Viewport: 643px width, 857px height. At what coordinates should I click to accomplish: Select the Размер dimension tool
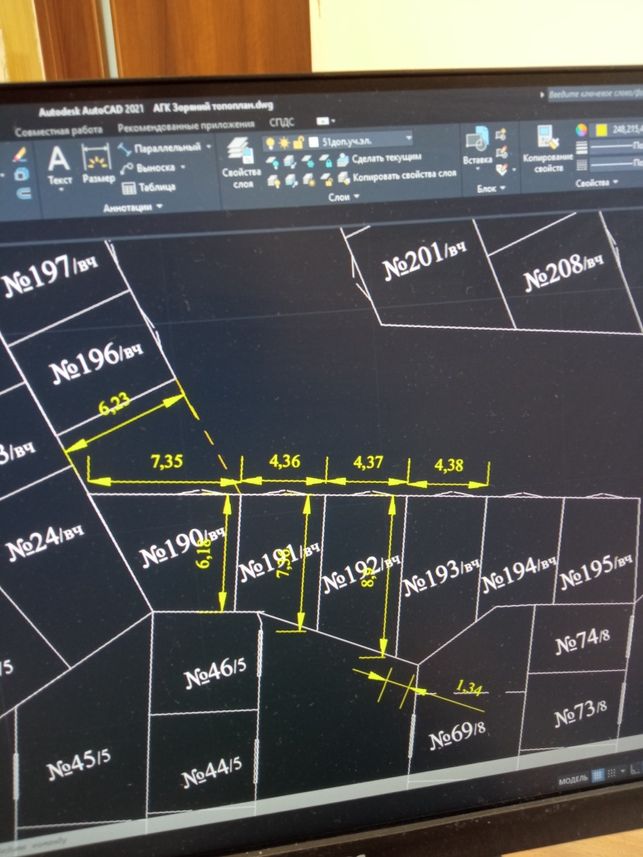pos(98,163)
